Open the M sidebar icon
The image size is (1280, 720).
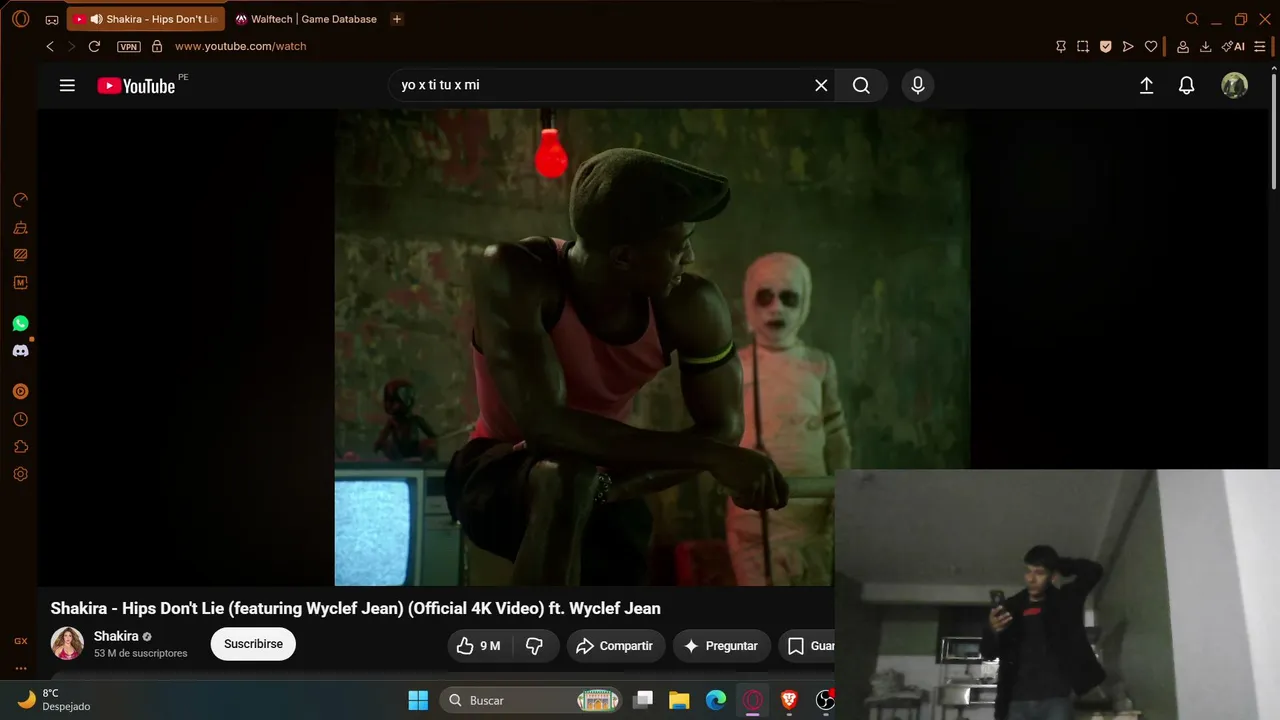pos(20,283)
